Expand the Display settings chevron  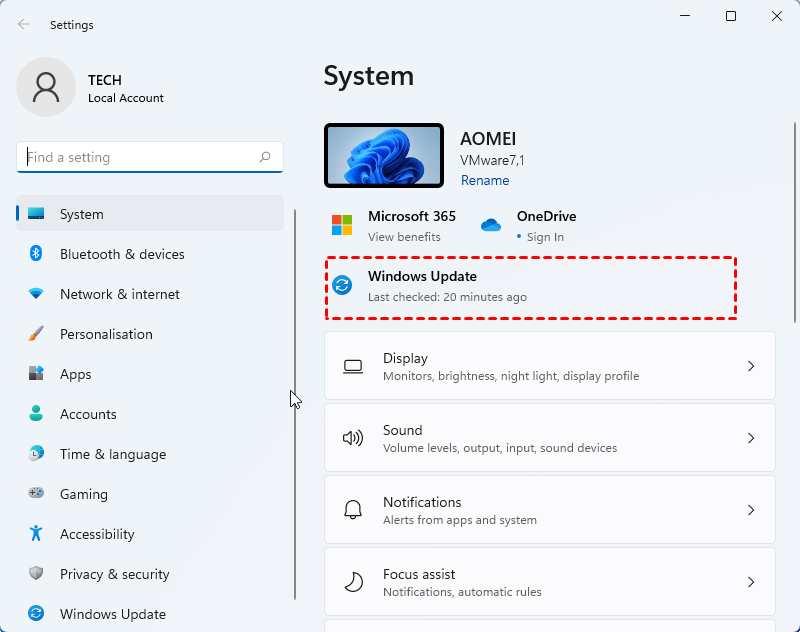click(751, 366)
